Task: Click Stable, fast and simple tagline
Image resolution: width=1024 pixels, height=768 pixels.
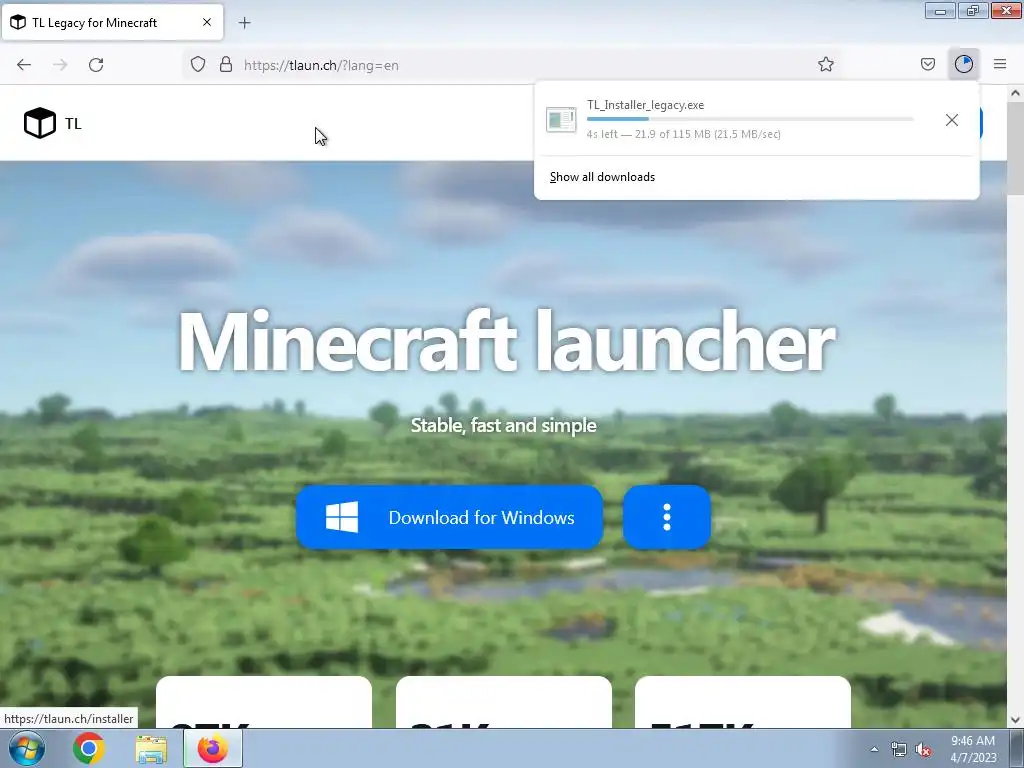Action: pyautogui.click(x=504, y=425)
